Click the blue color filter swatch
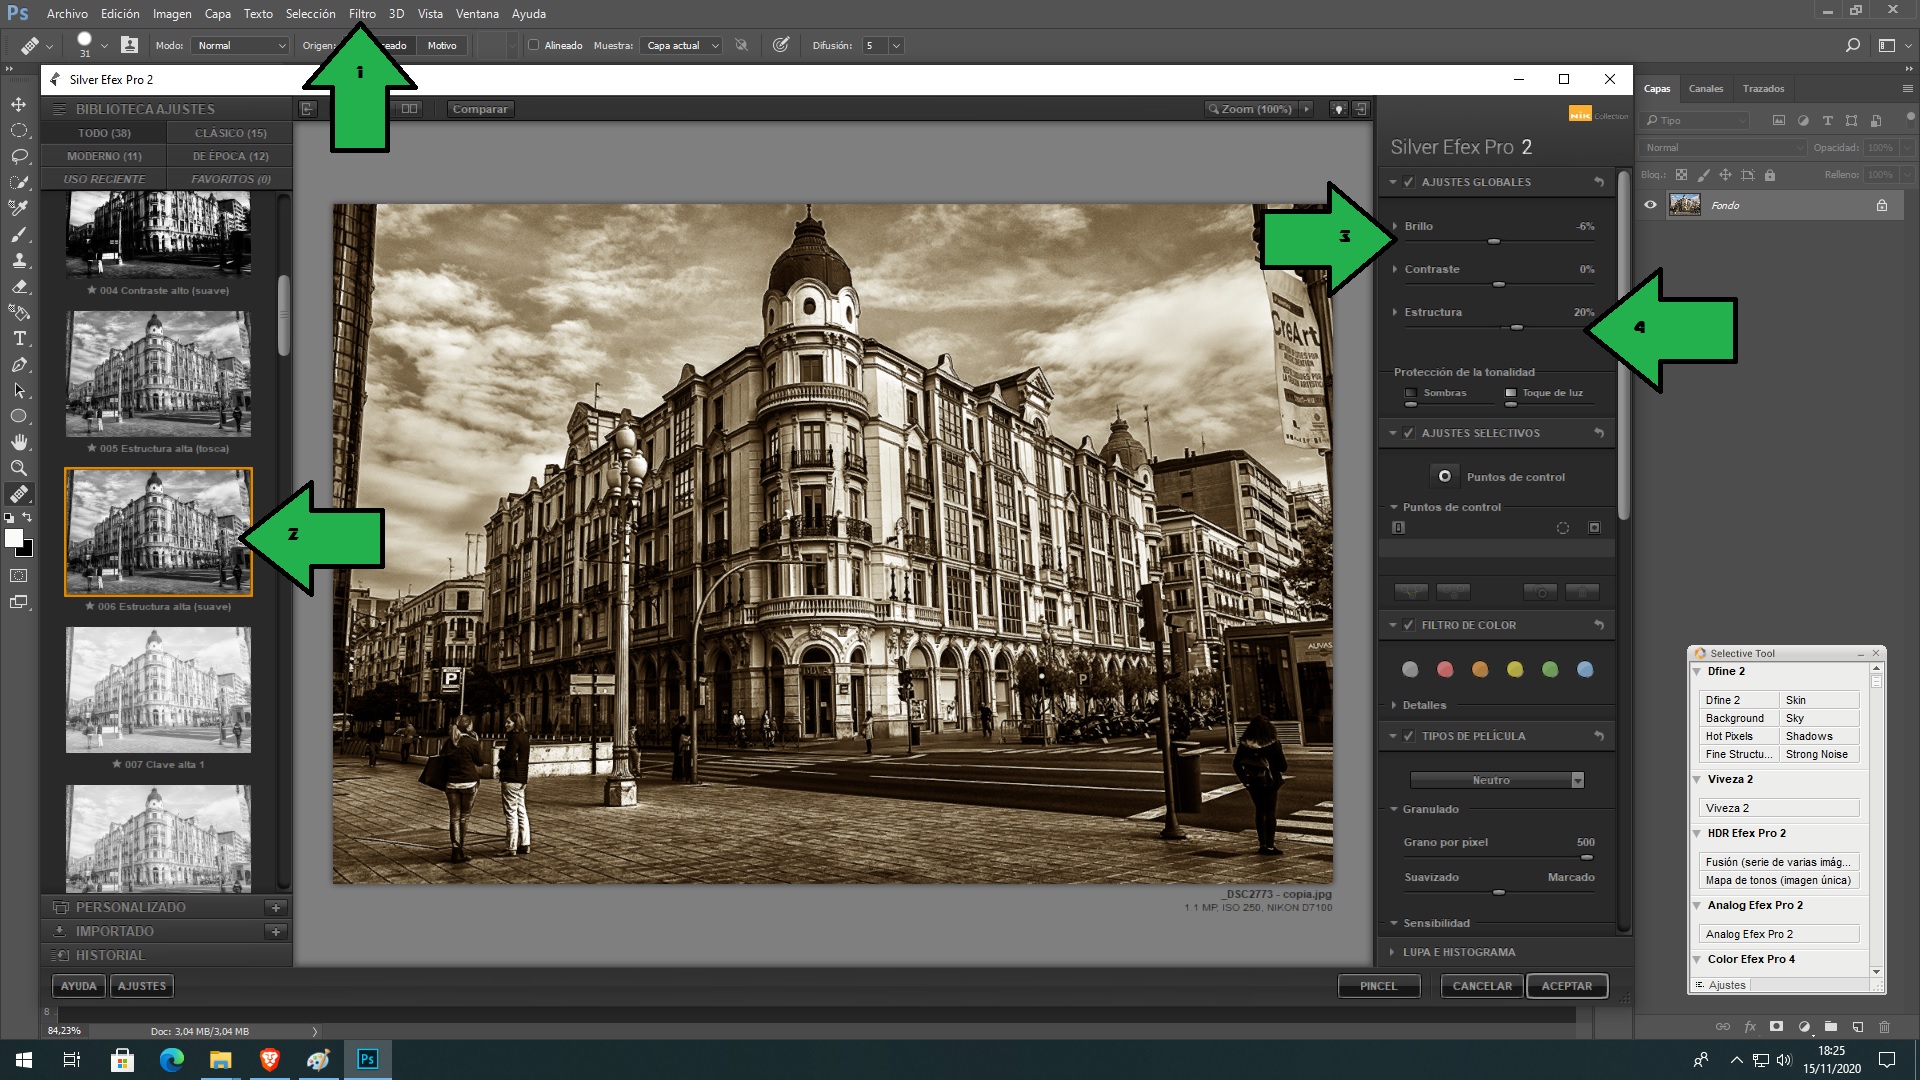The image size is (1920, 1080). [x=1584, y=670]
